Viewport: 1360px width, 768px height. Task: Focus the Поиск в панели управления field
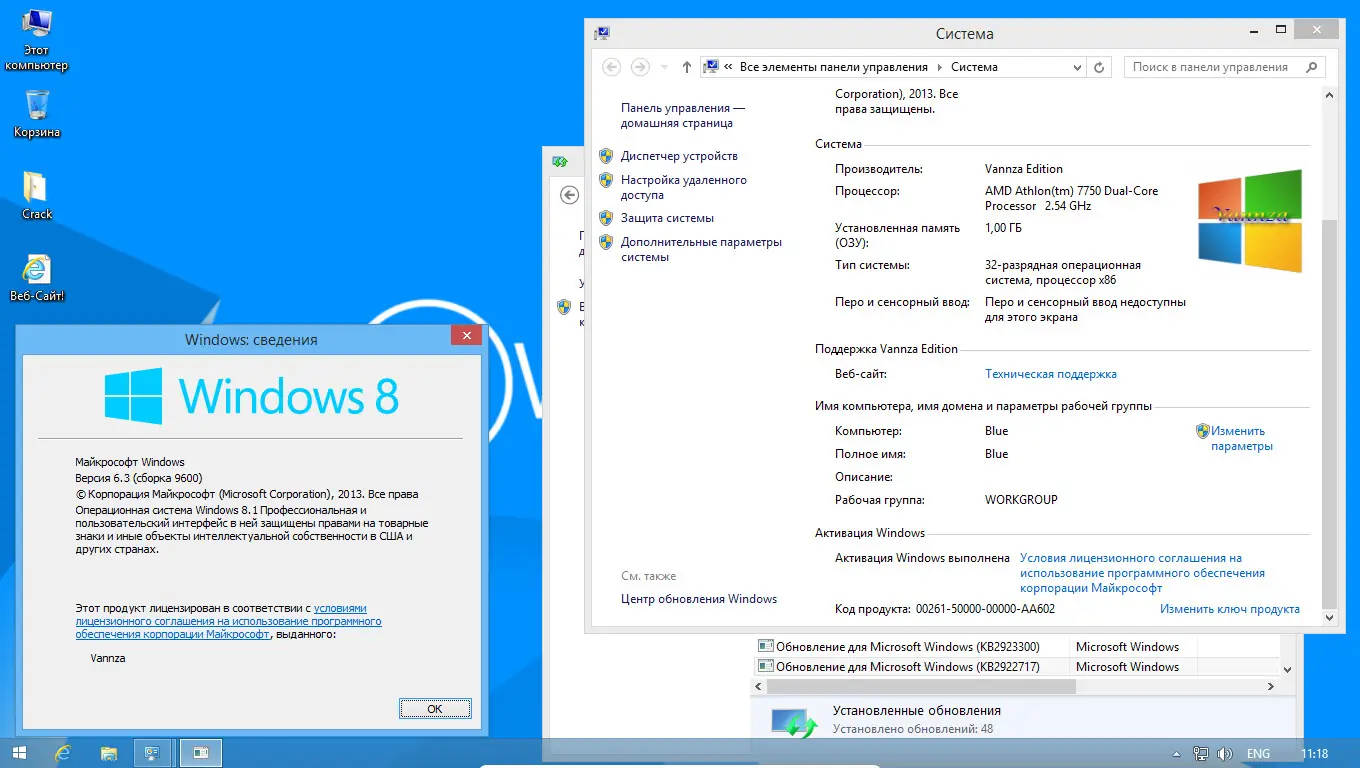coord(1212,67)
